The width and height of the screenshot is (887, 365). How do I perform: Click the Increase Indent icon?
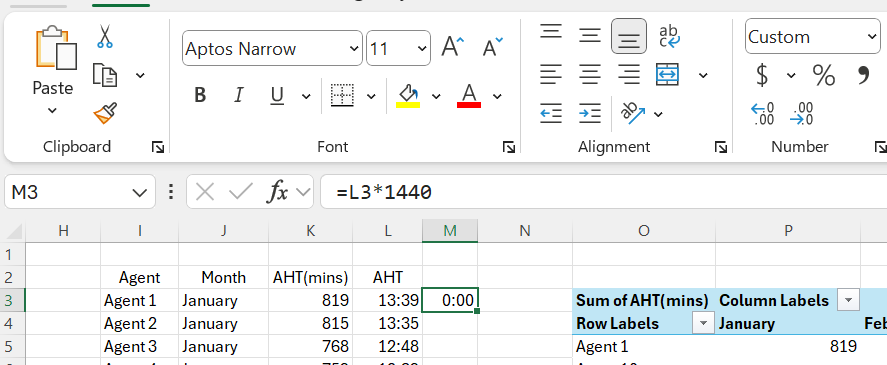pos(589,113)
